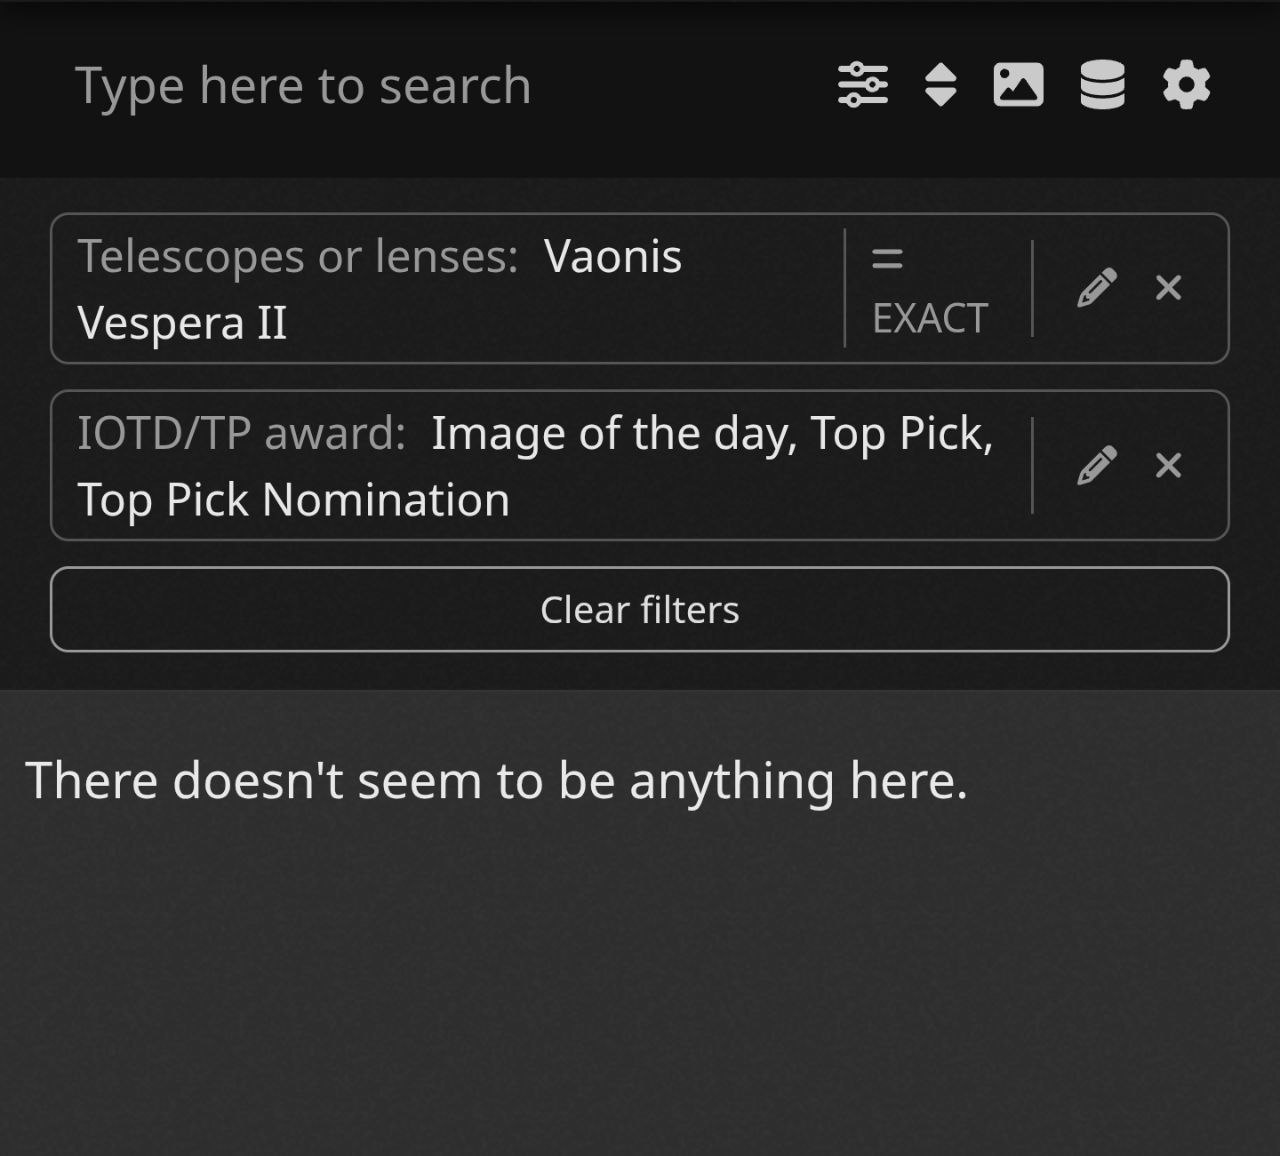The height and width of the screenshot is (1156, 1280).
Task: Click the equals sign match icon
Action: pyautogui.click(x=887, y=259)
